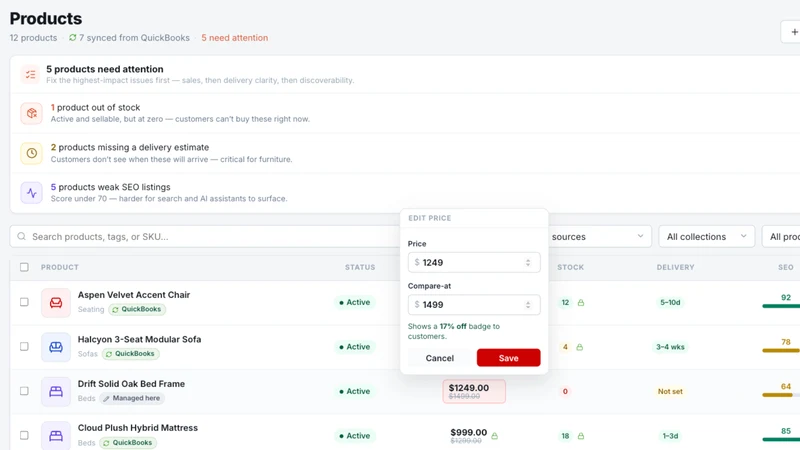Click the SEO score bar showing 92

click(x=781, y=306)
